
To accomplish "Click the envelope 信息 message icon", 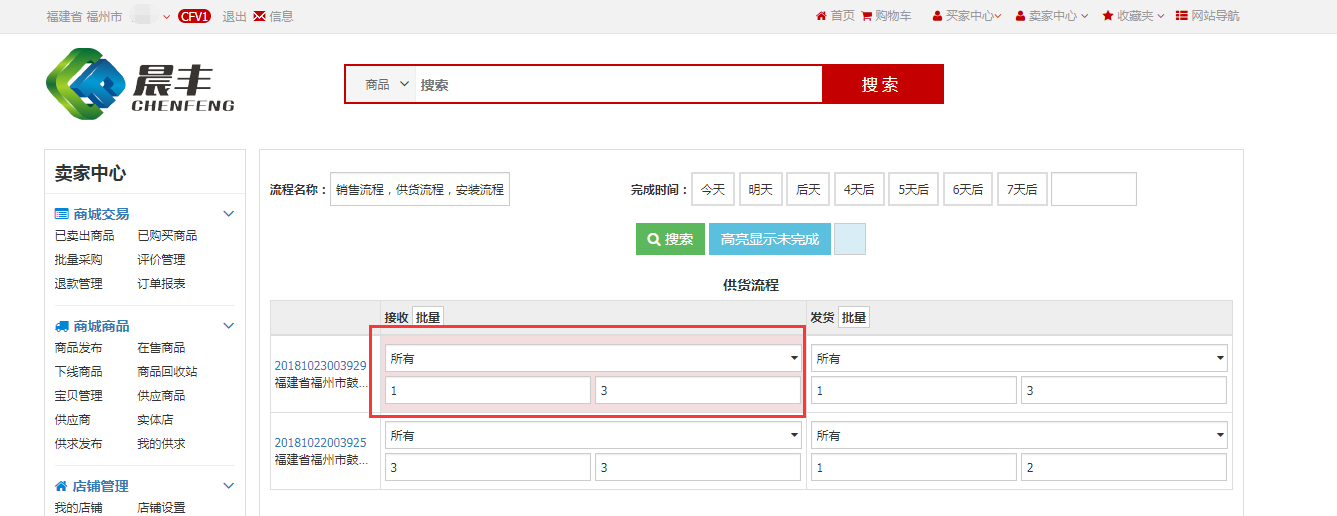I will tap(259, 16).
